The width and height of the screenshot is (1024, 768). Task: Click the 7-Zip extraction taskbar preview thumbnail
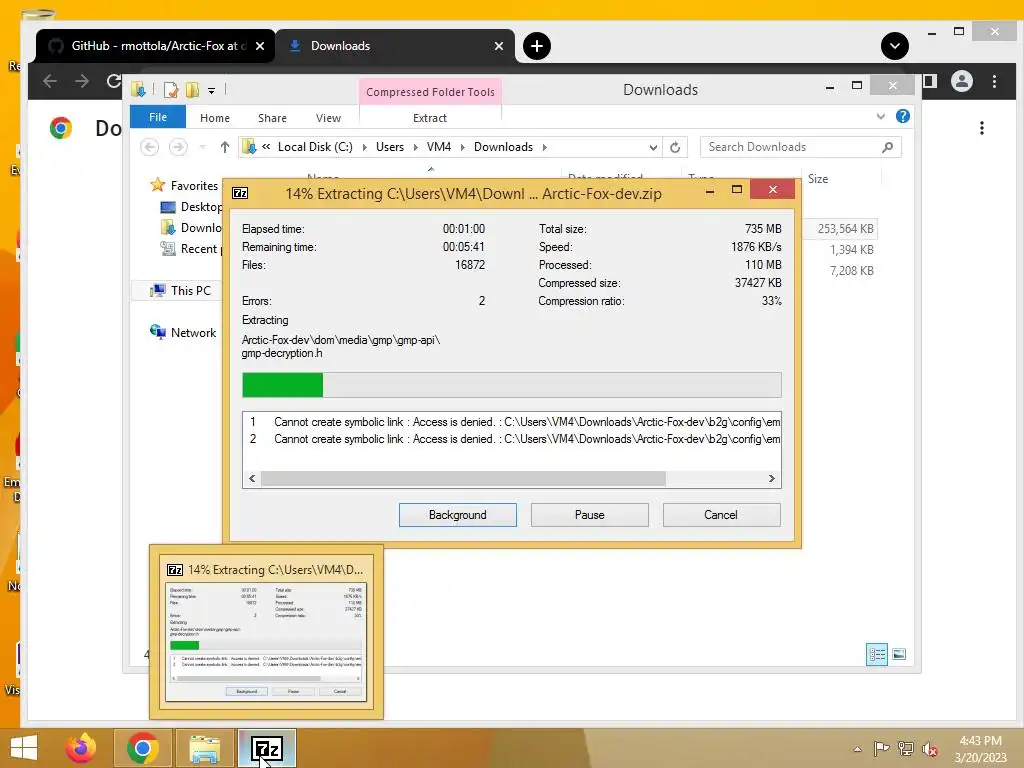pos(266,641)
